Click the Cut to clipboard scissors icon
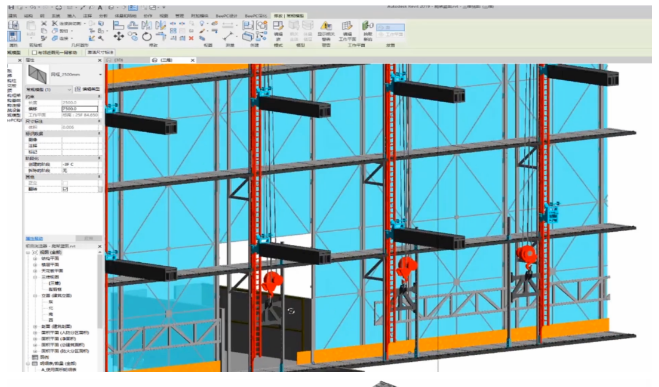The width and height of the screenshot is (659, 387). click(44, 24)
